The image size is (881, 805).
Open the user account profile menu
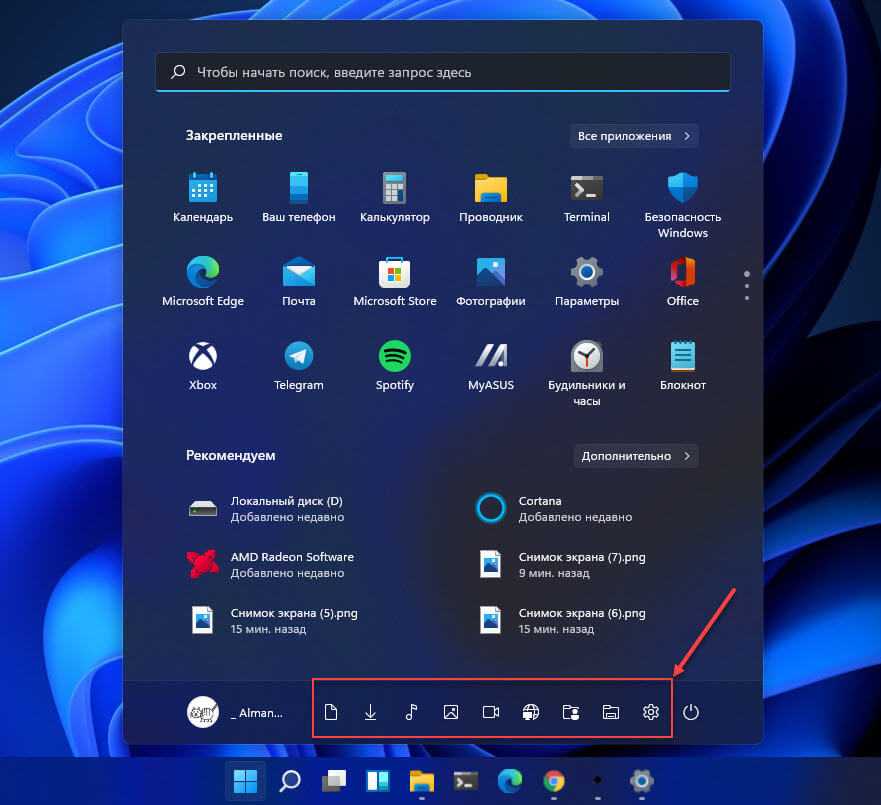click(x=236, y=712)
